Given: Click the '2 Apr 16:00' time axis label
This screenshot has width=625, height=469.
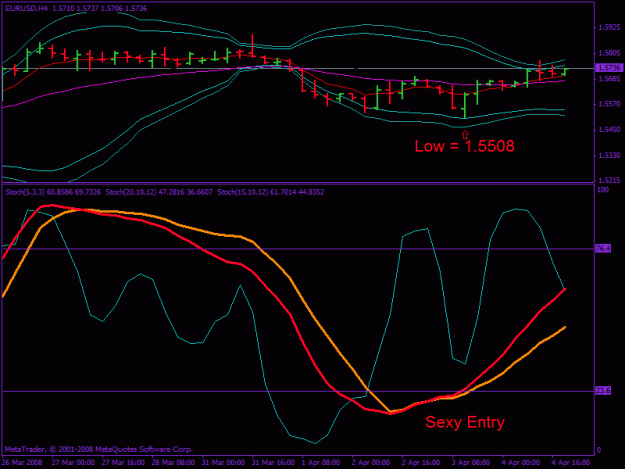Looking at the screenshot, I should click(421, 463).
